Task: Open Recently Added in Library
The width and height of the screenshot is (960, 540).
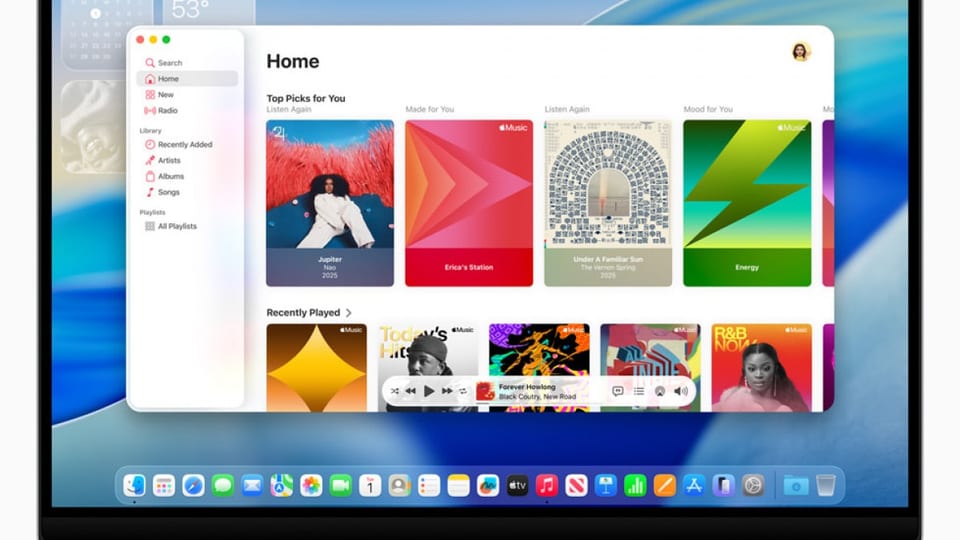Action: pos(187,144)
